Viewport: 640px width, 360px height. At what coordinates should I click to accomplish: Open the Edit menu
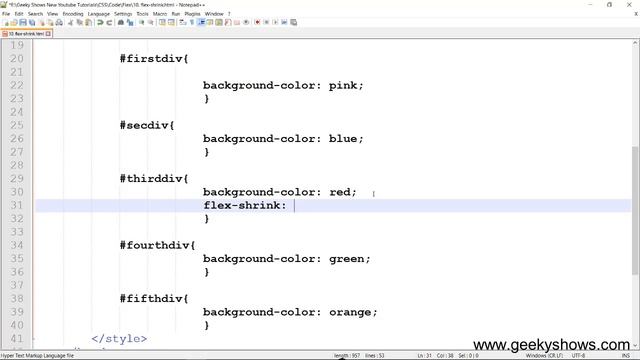coord(19,14)
